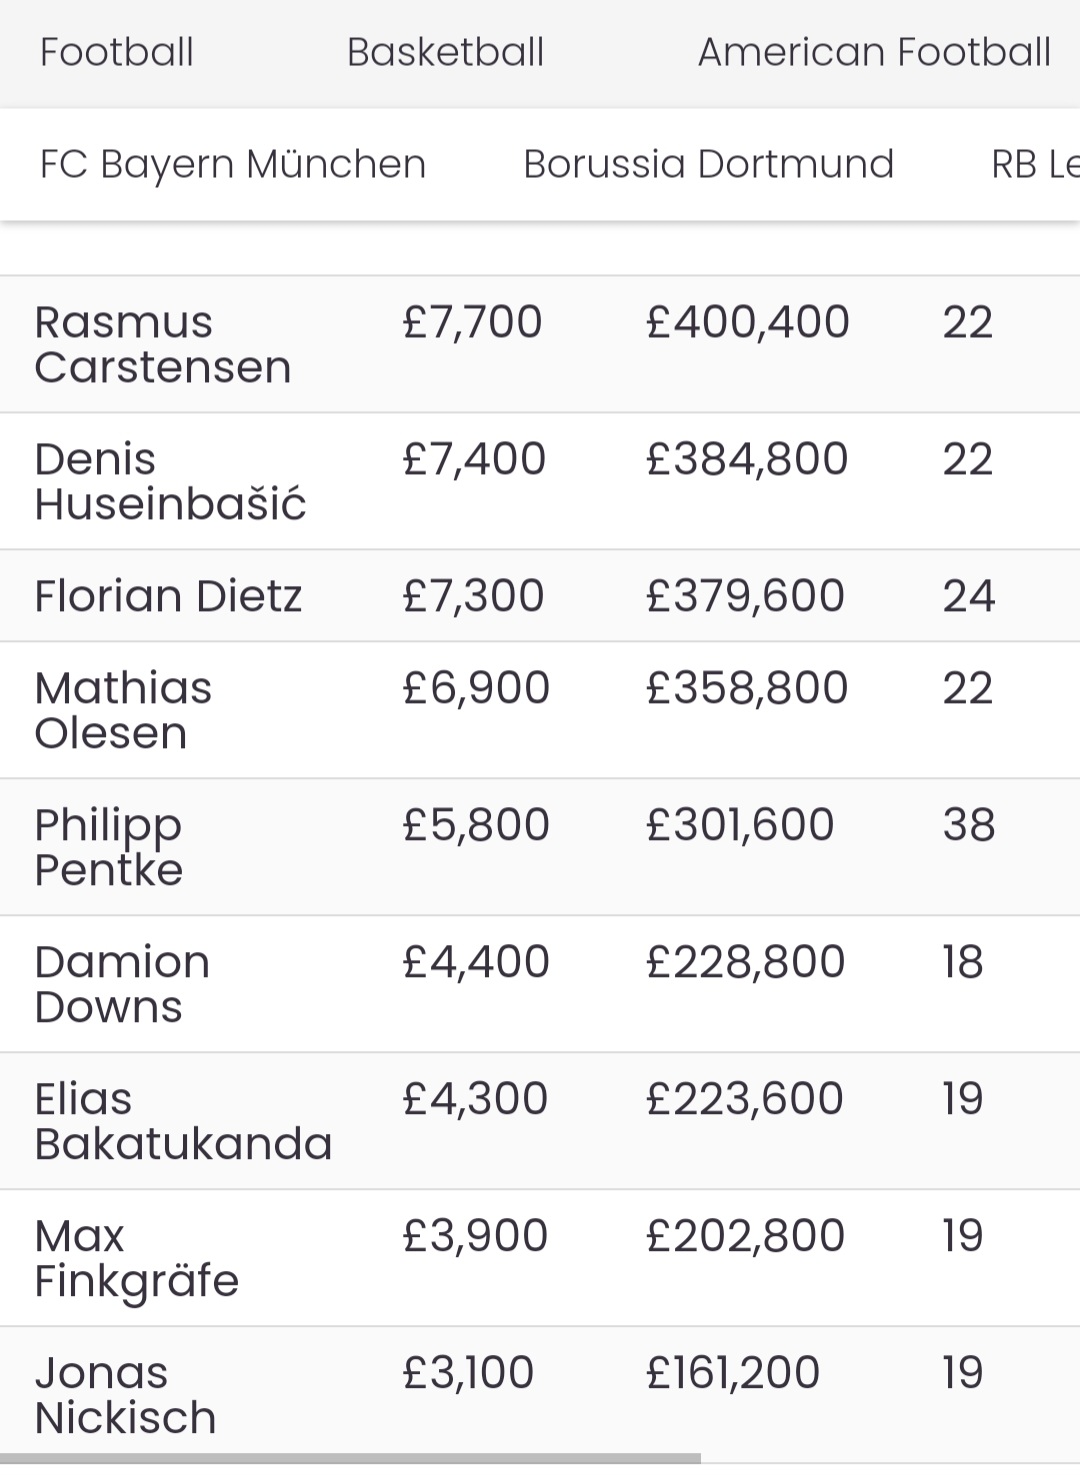
Task: Select the Denis Huseinbašić row
Action: (540, 481)
